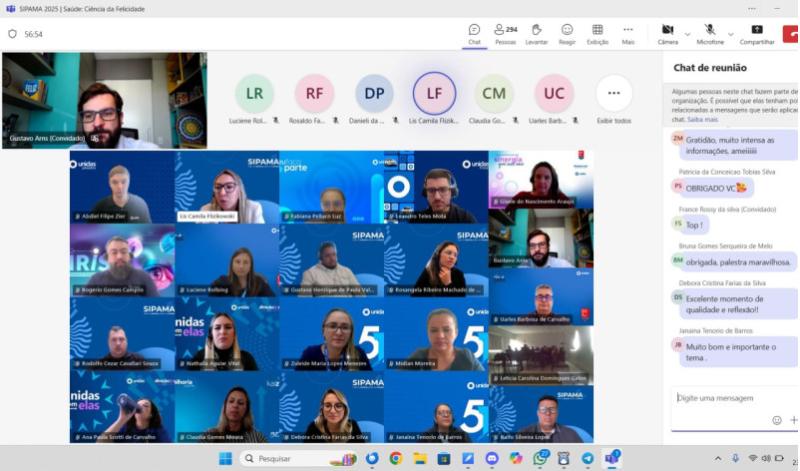Click the Teams taskbar icon

(x=612, y=458)
